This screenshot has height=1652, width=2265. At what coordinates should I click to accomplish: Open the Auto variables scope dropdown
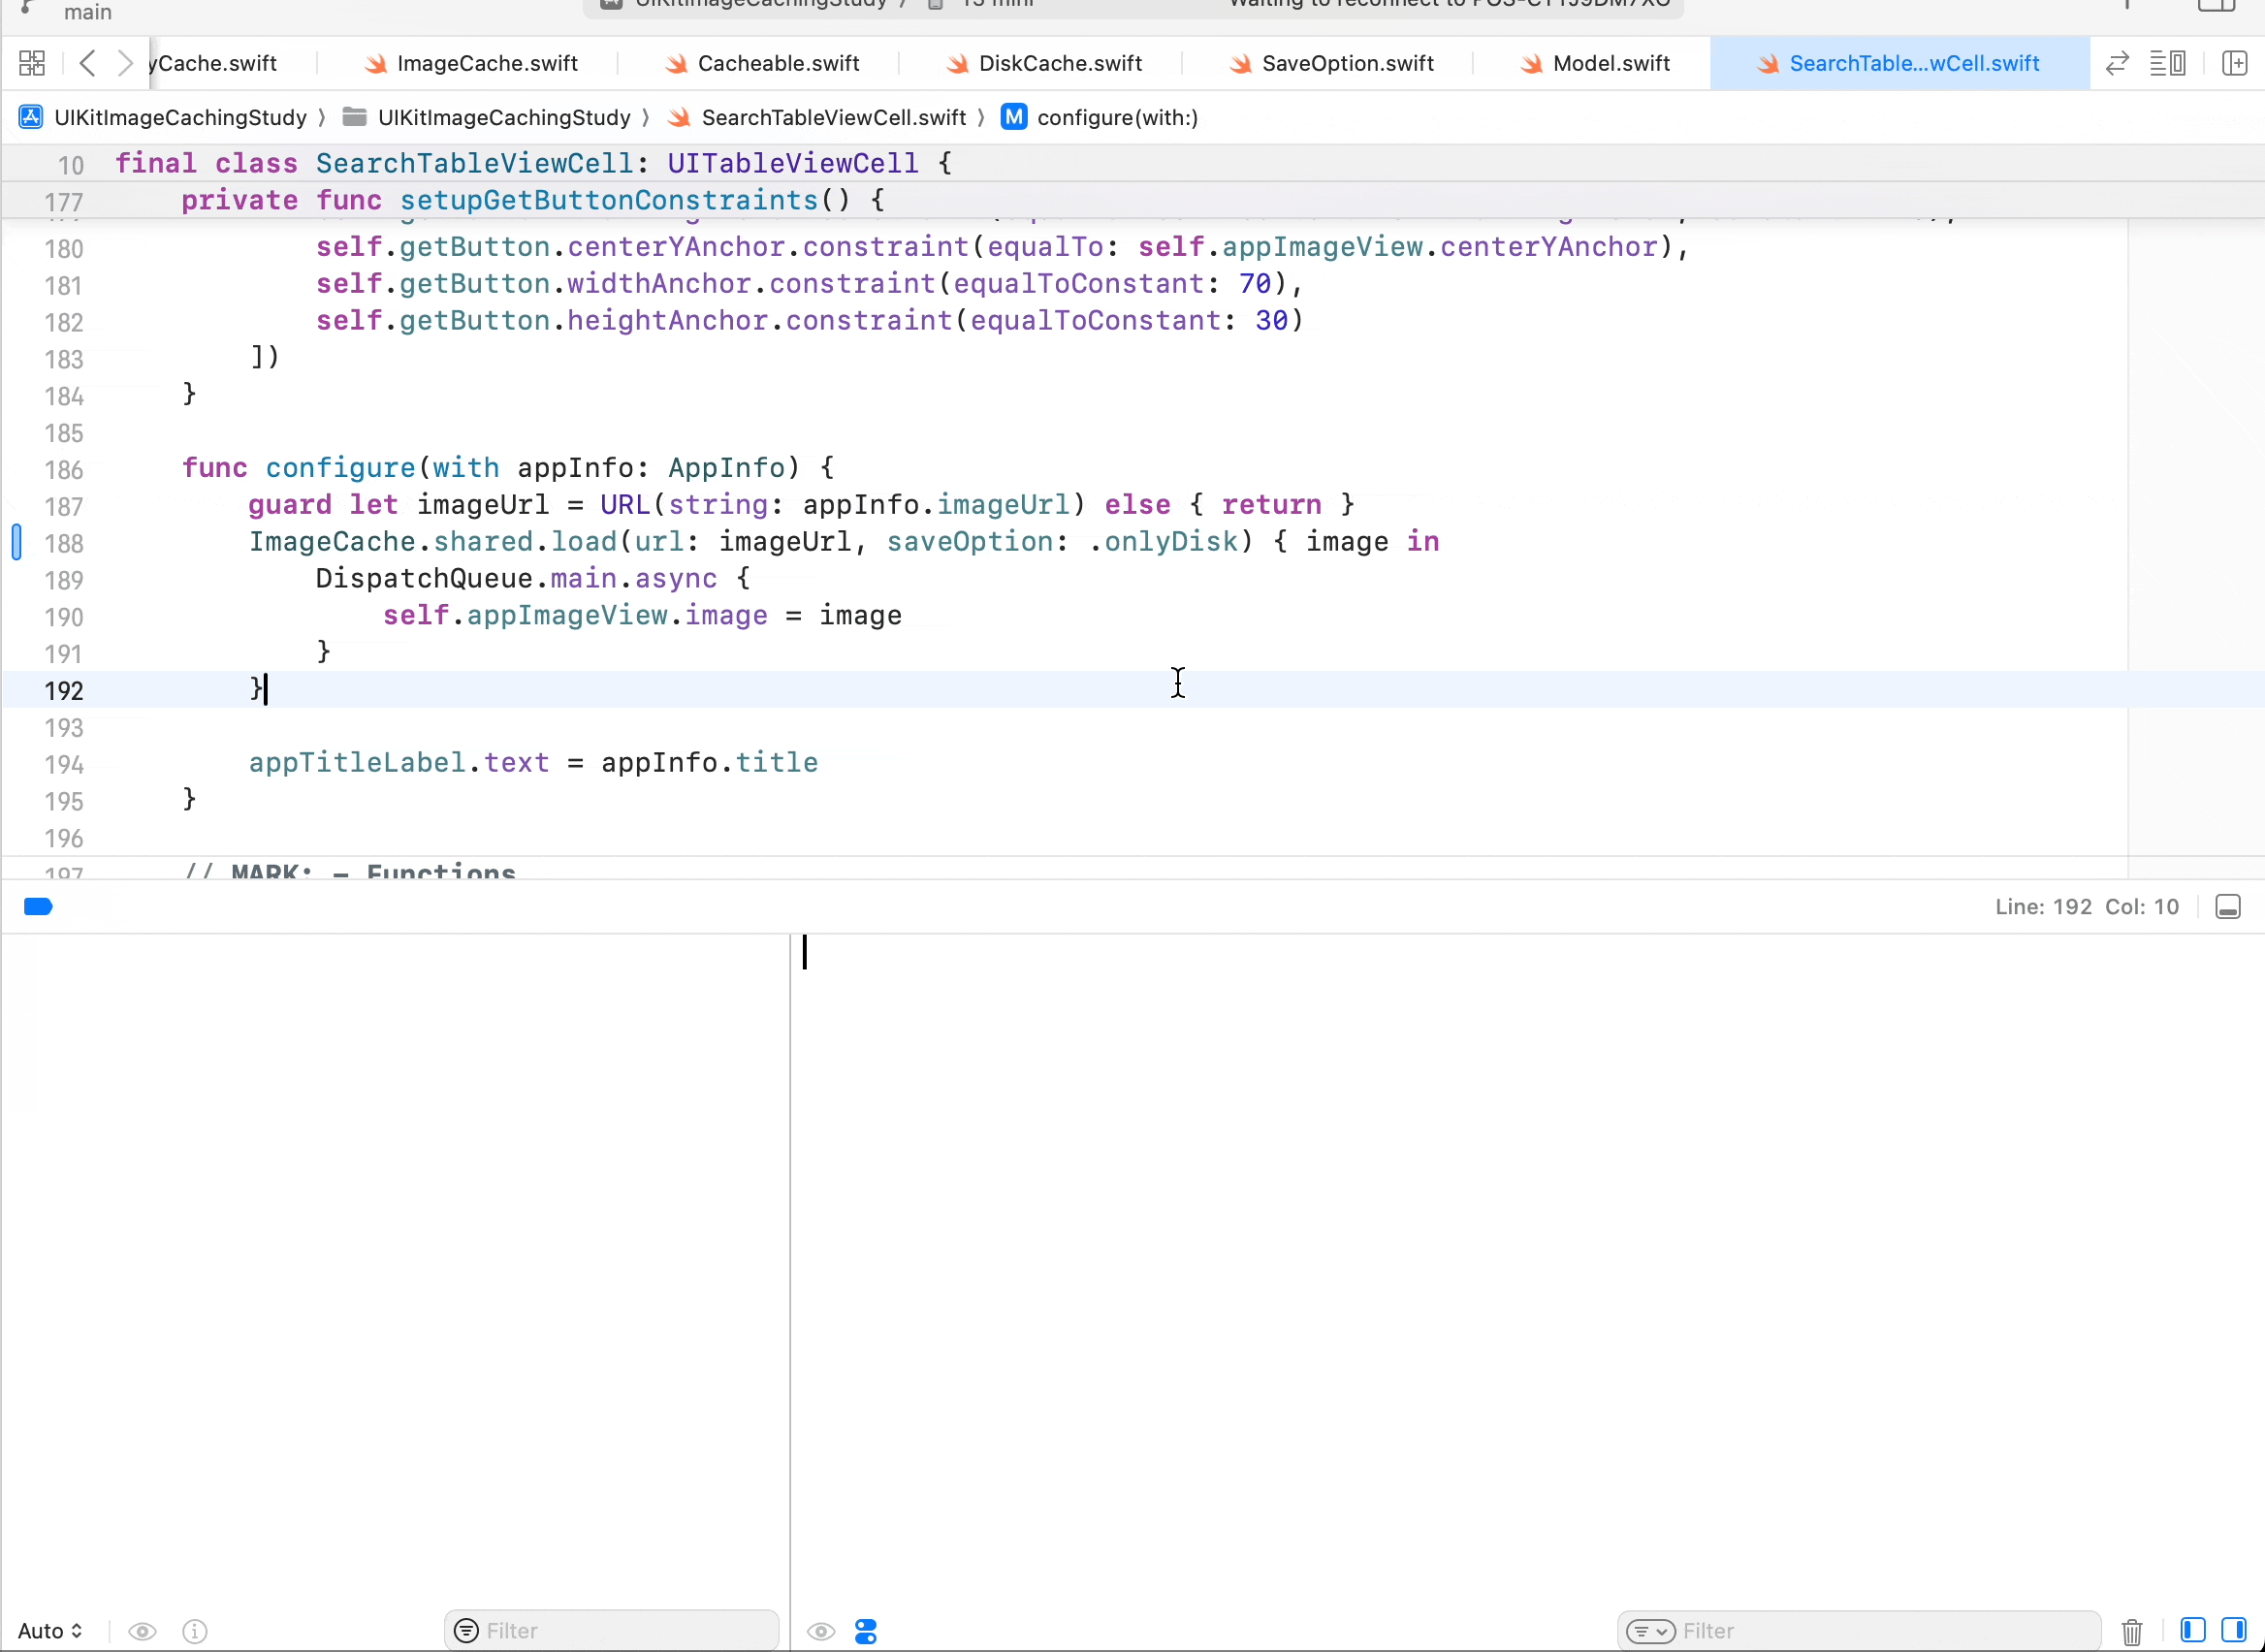click(50, 1631)
